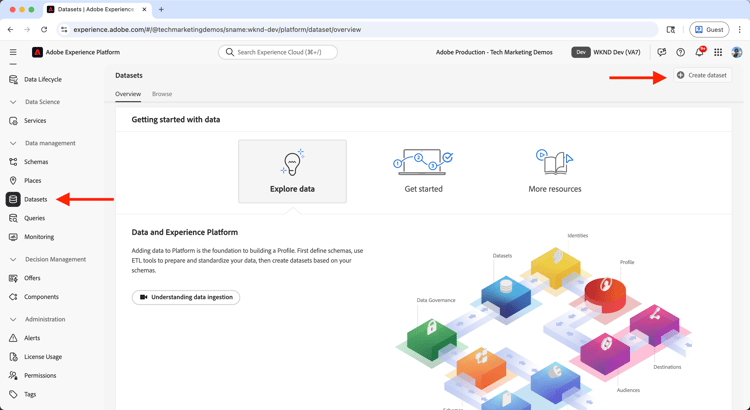
Task: Open the feedback icon in header
Action: (x=662, y=52)
